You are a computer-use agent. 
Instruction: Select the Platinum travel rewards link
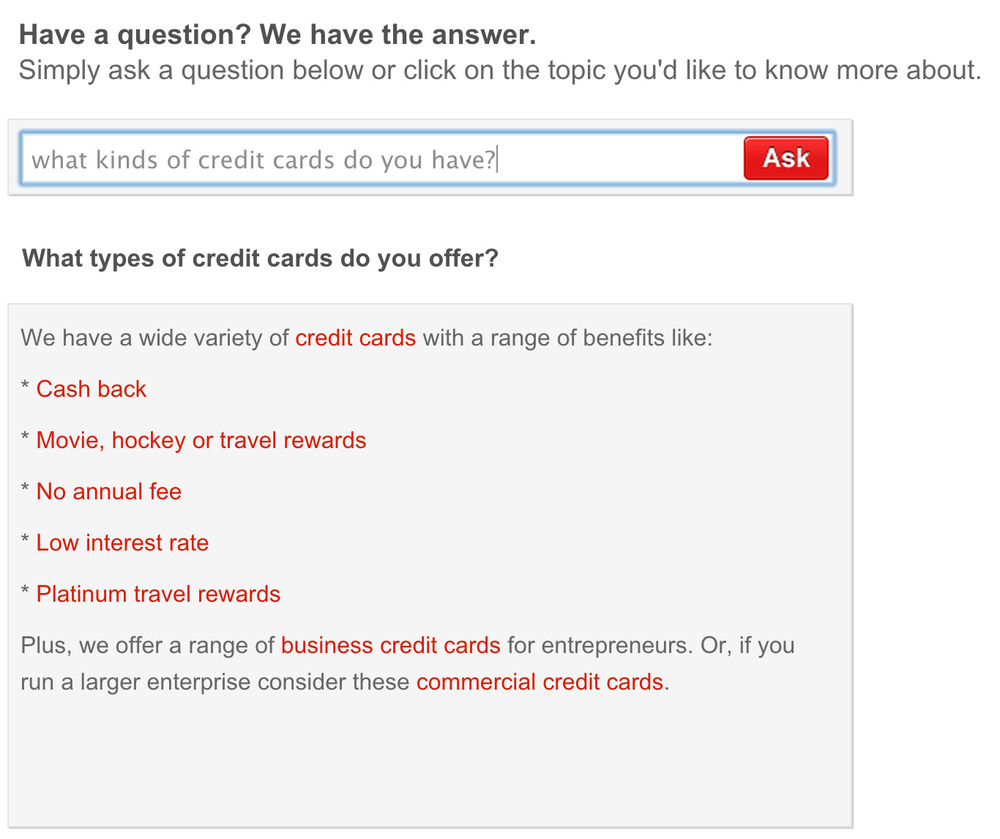click(x=157, y=593)
